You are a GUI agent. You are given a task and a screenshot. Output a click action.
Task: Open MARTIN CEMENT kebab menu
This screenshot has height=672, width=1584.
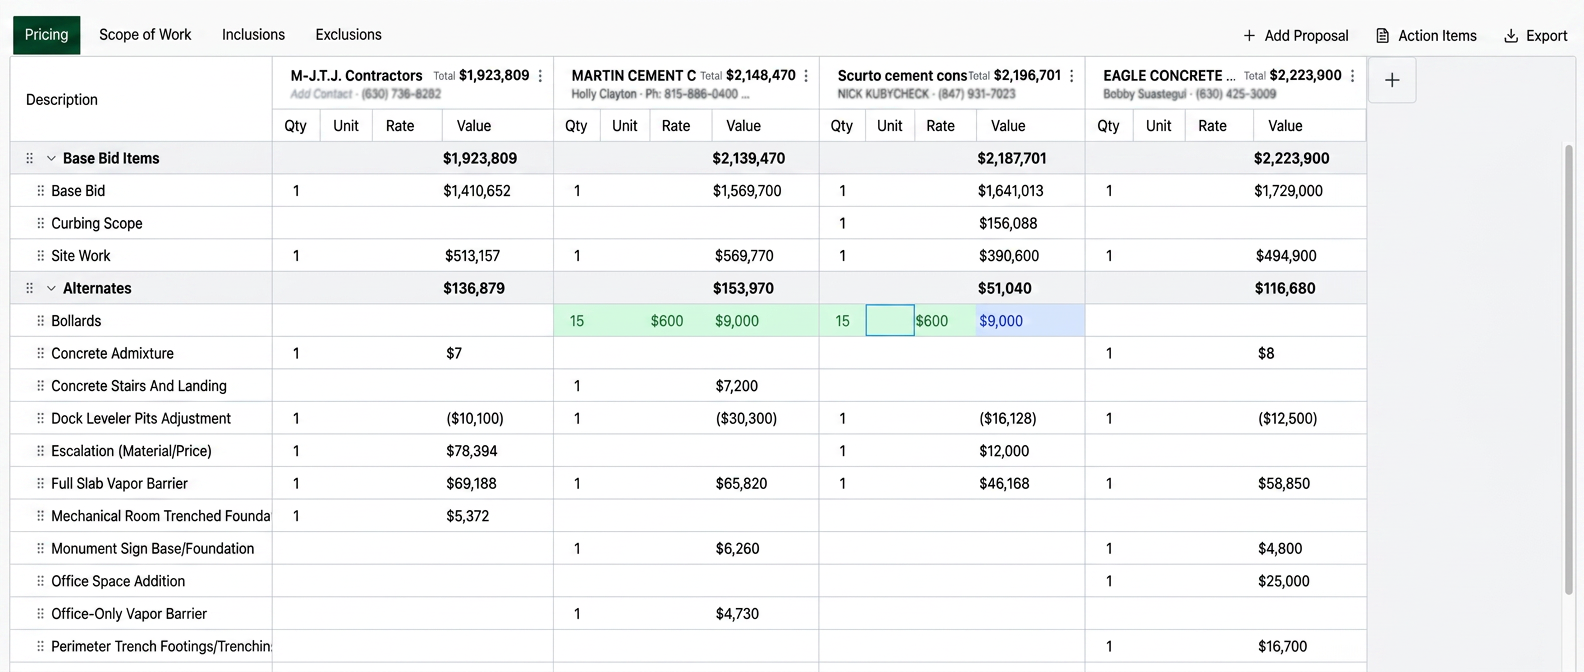tap(806, 76)
